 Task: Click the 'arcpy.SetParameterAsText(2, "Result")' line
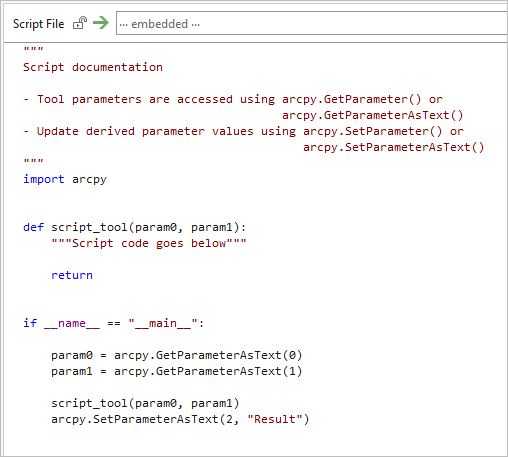pos(180,419)
